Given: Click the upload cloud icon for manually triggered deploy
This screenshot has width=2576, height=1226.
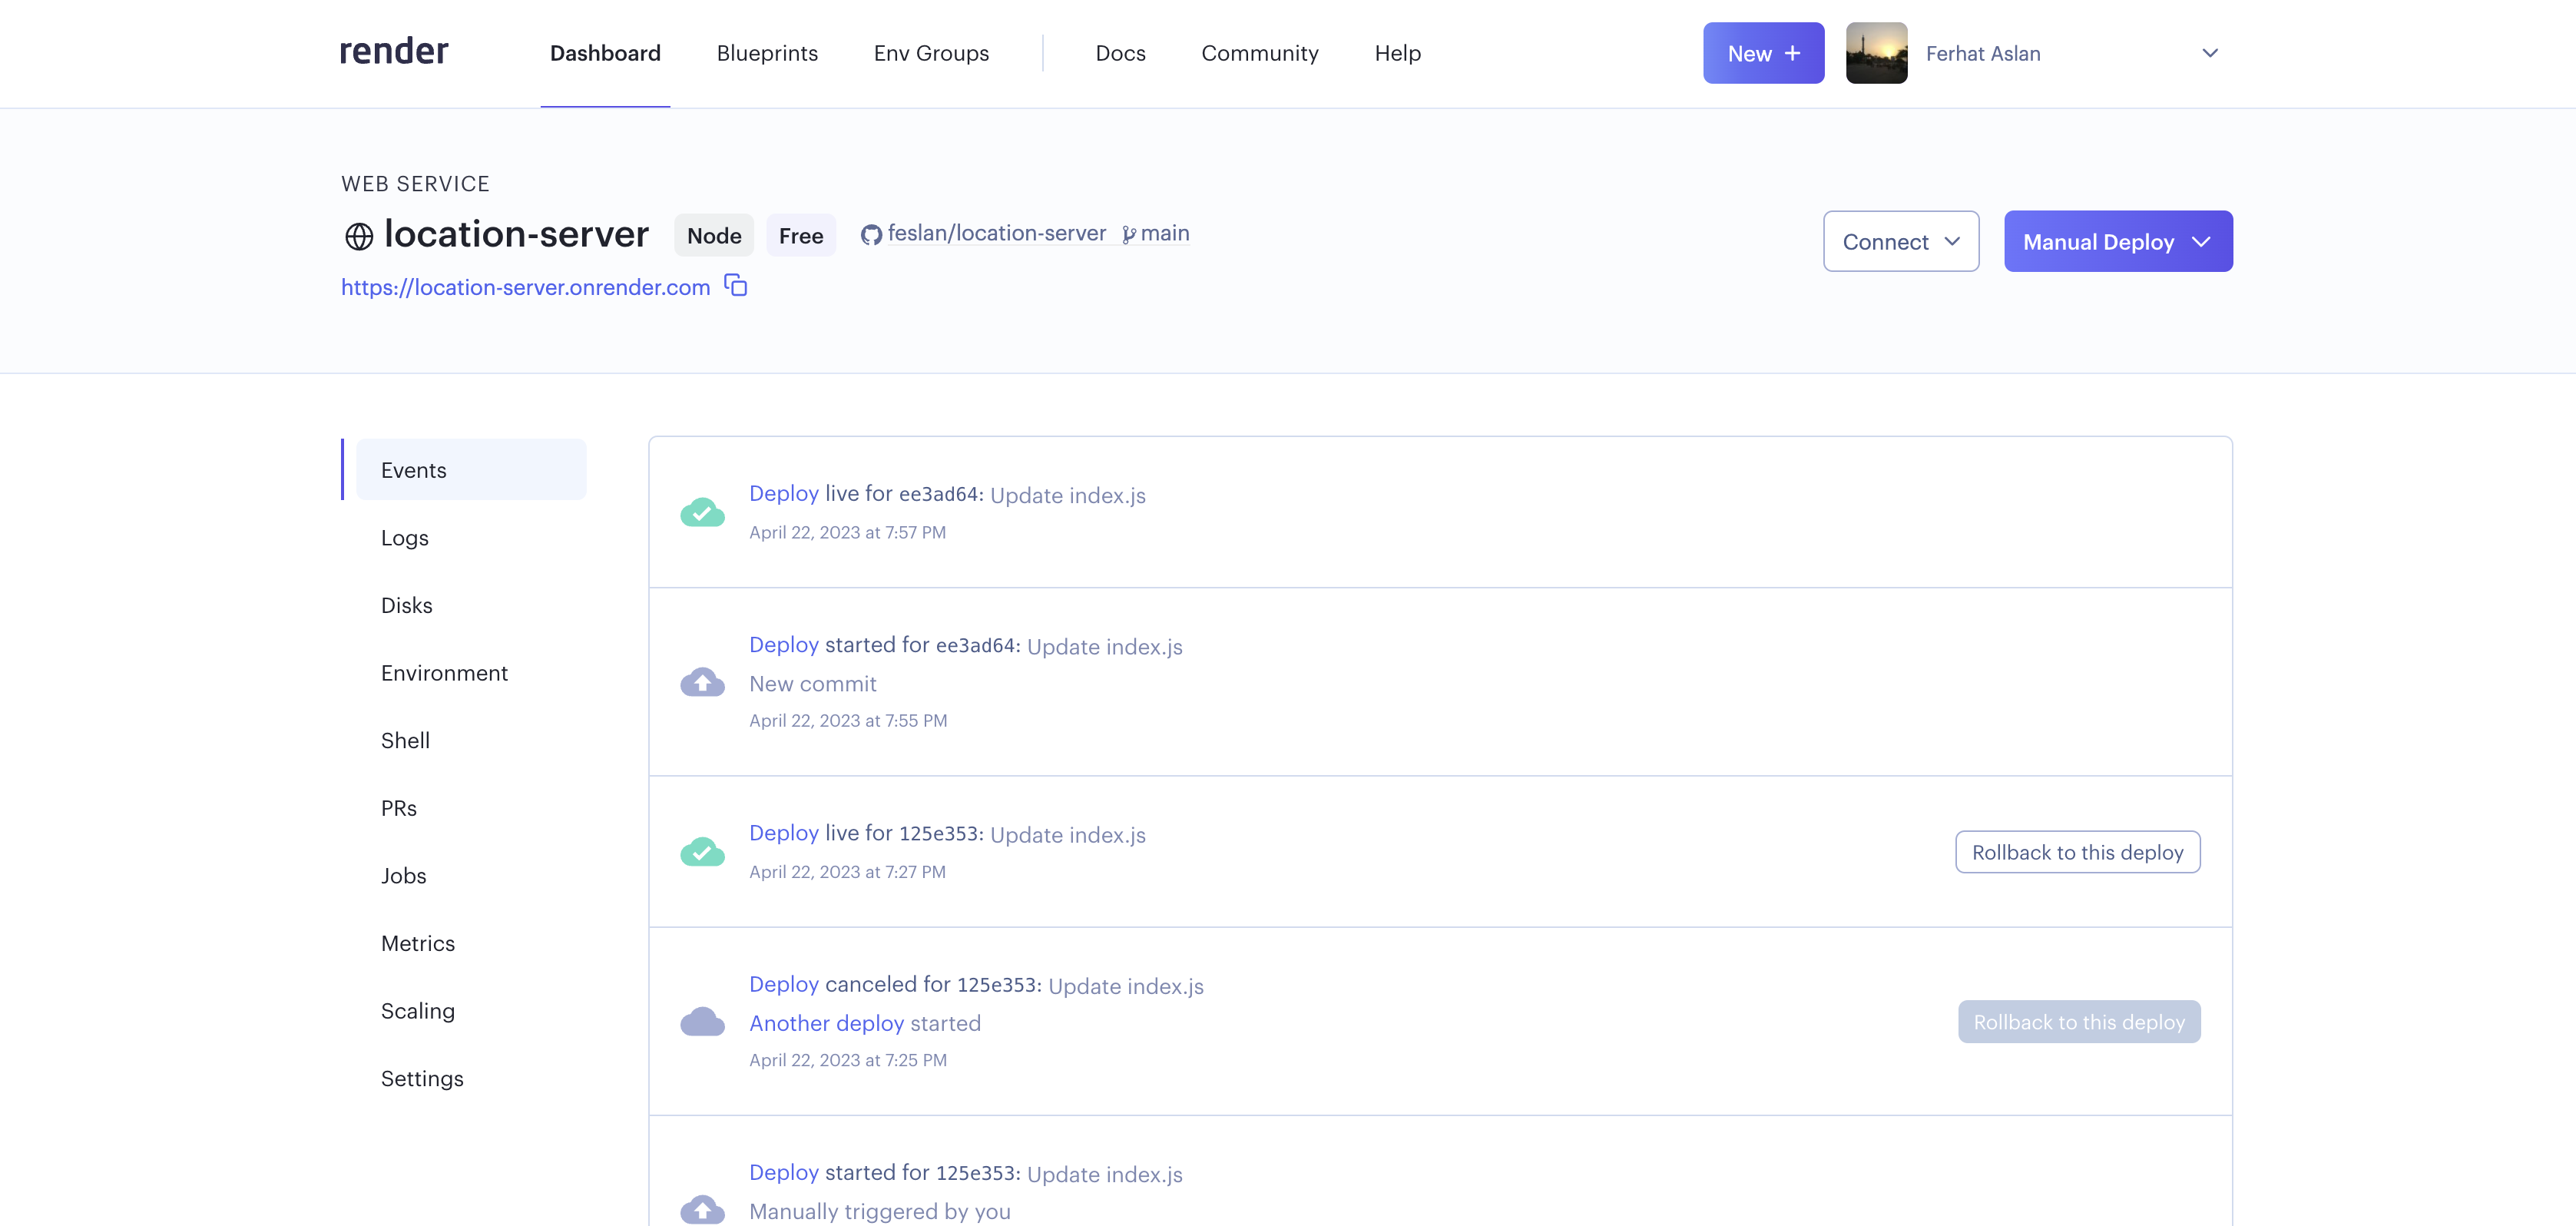Looking at the screenshot, I should click(x=703, y=1208).
